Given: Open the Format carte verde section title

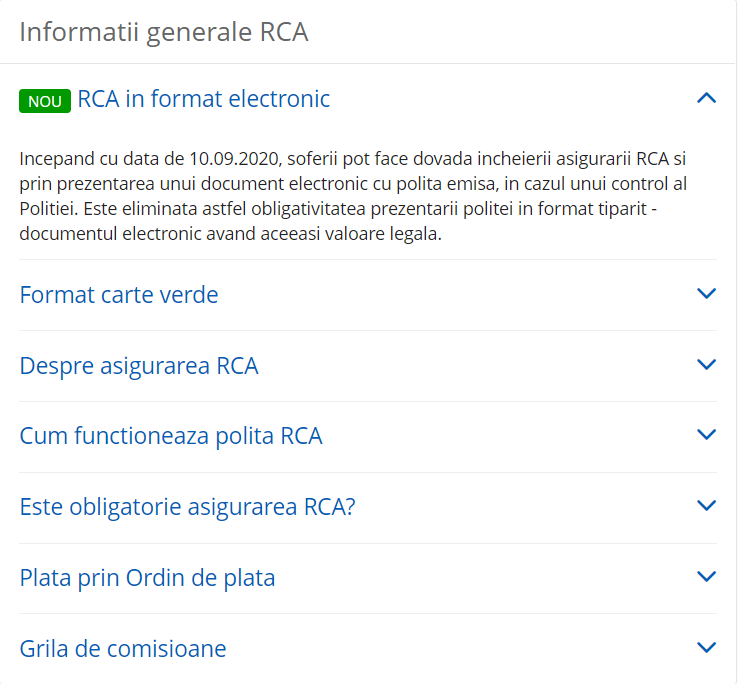Looking at the screenshot, I should click(x=119, y=295).
